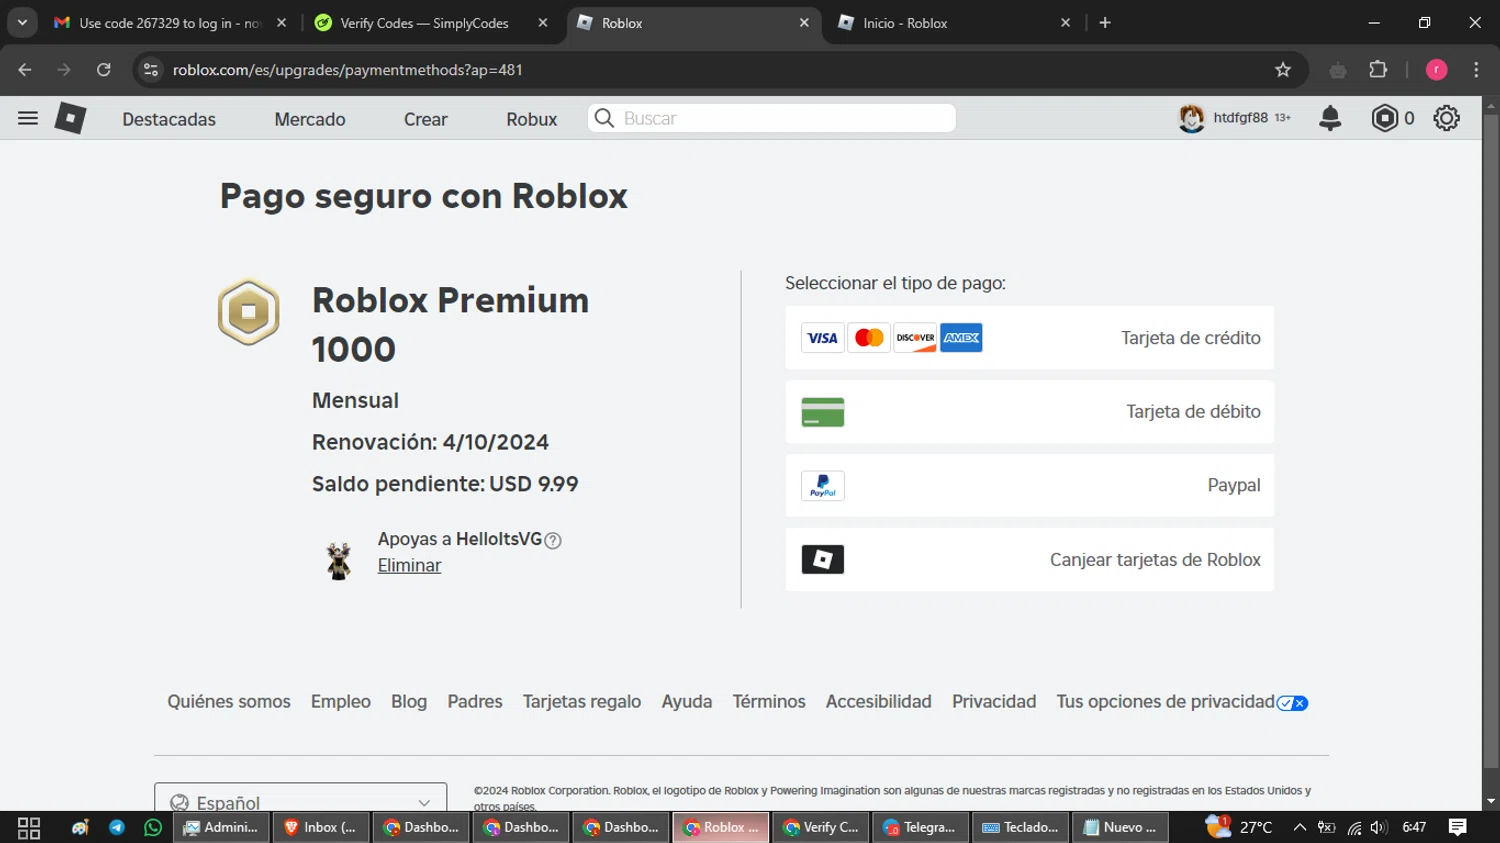This screenshot has width=1500, height=843.
Task: View site information icon in address bar
Action: (x=151, y=70)
